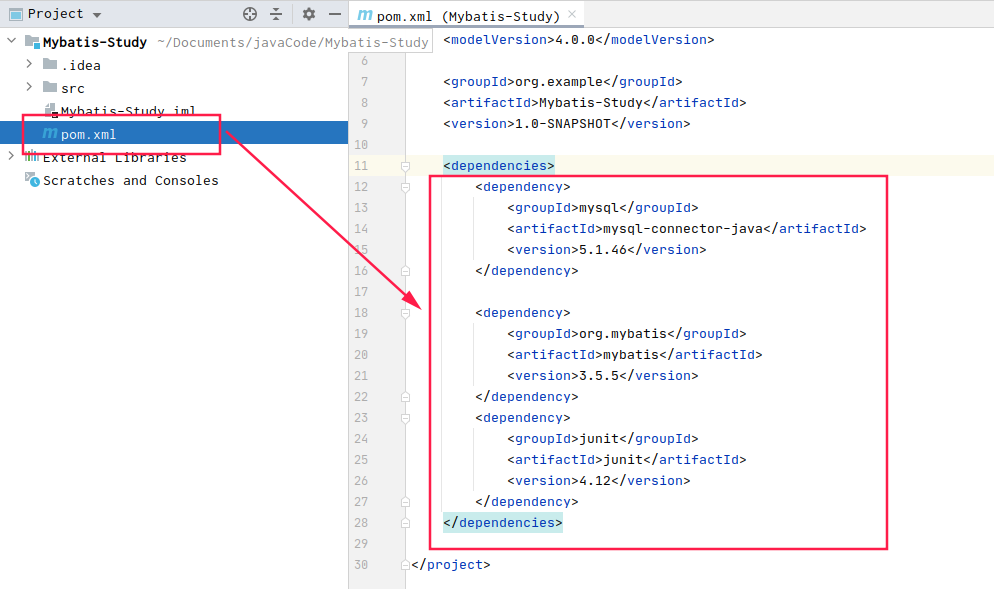Screen dimensions: 994x589
Task: Click the fold marker beside closing project tag
Action: point(405,565)
